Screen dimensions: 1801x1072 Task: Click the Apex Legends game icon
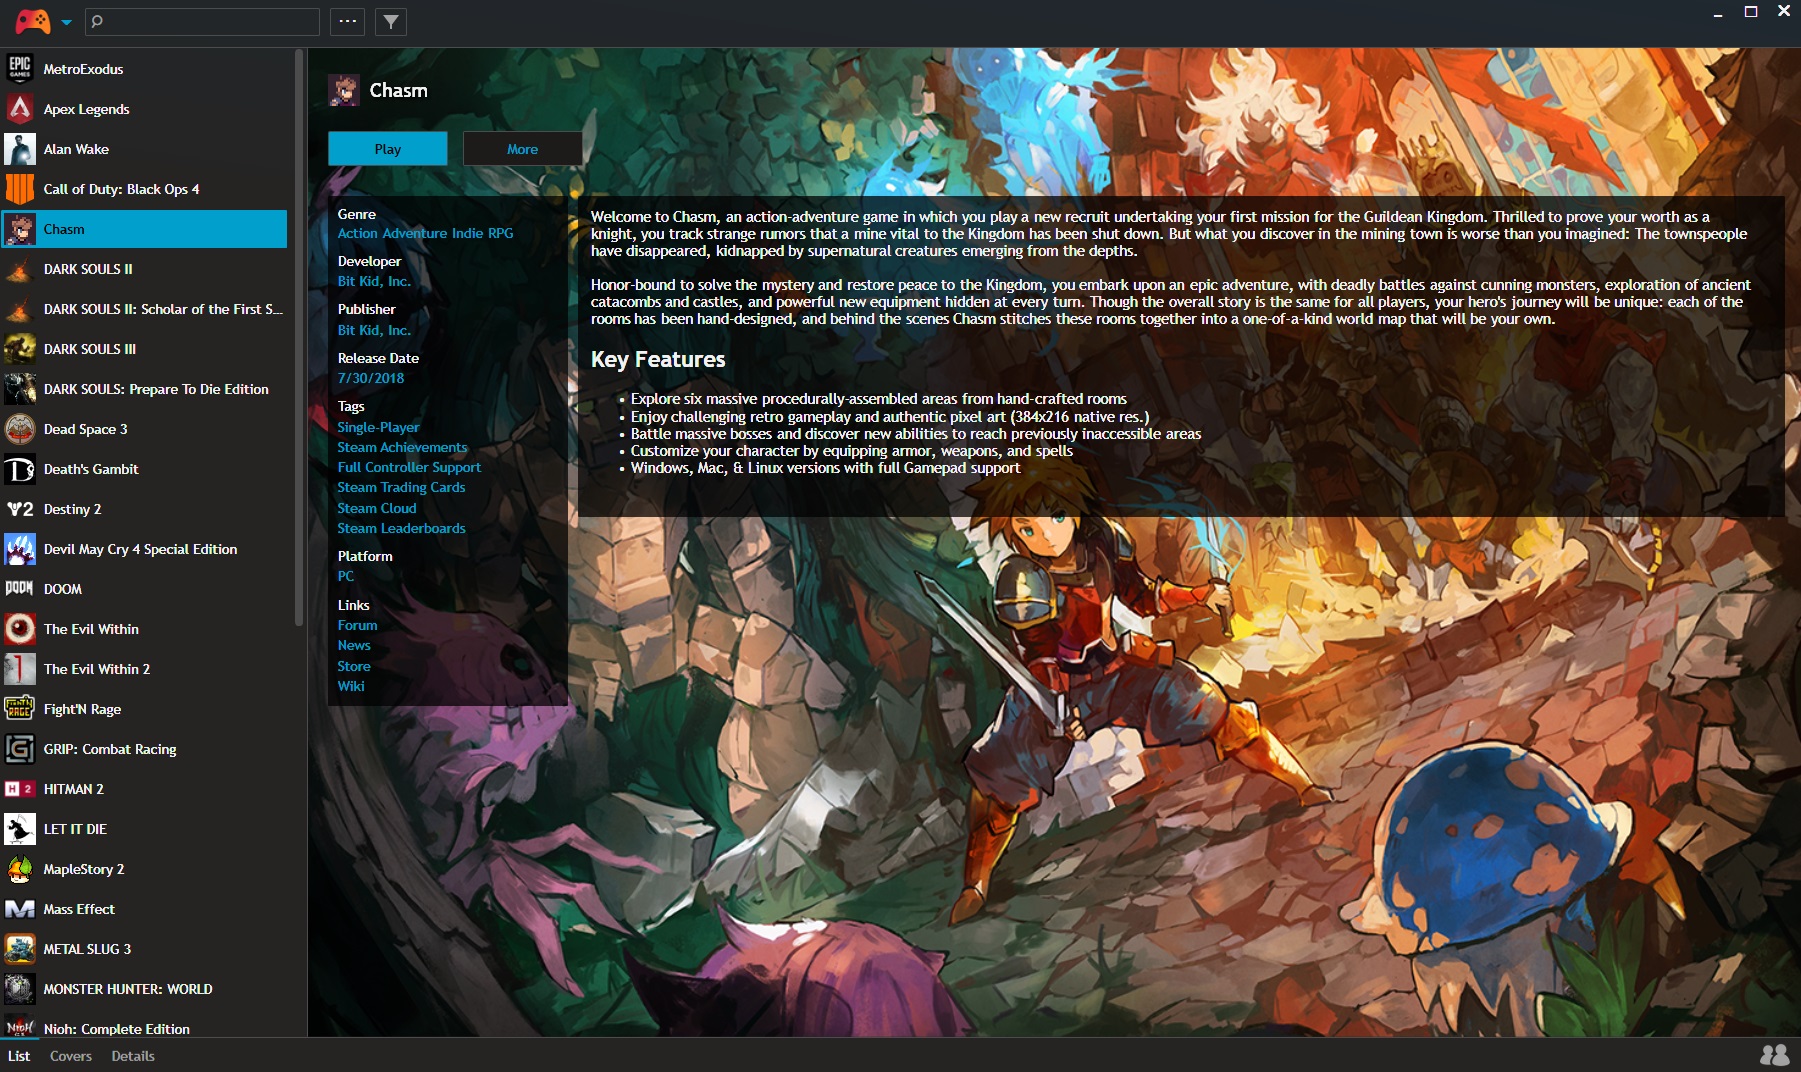(20, 109)
